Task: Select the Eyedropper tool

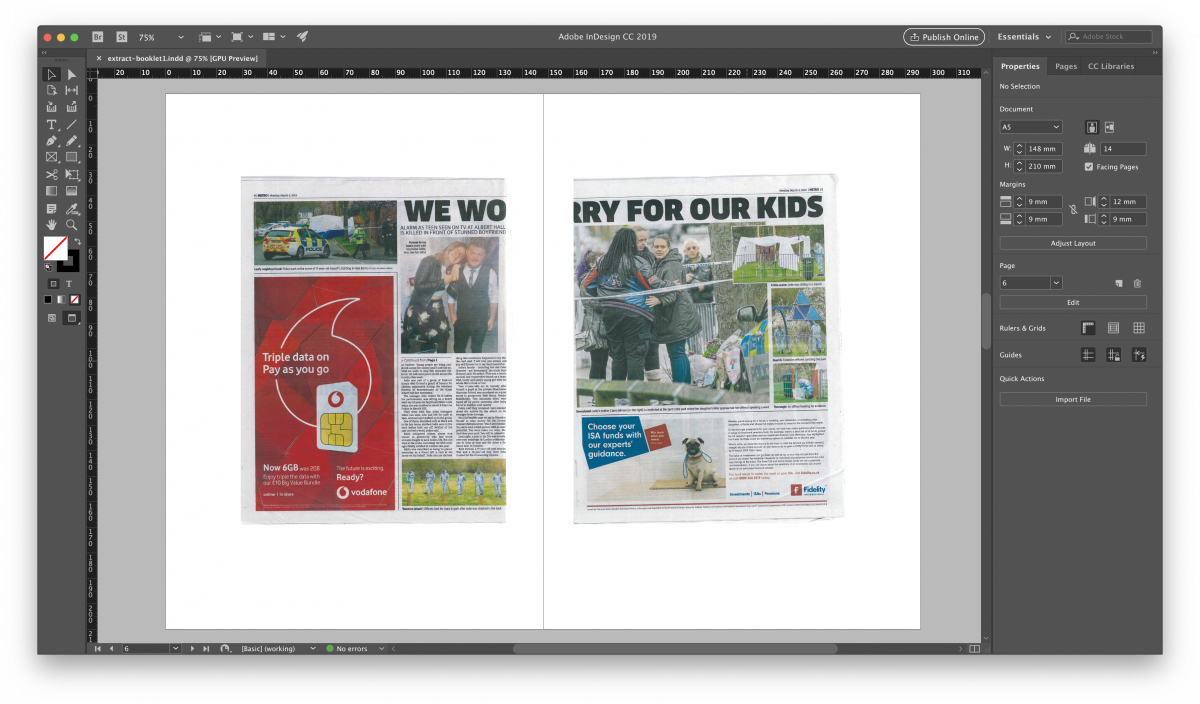Action: pyautogui.click(x=72, y=208)
